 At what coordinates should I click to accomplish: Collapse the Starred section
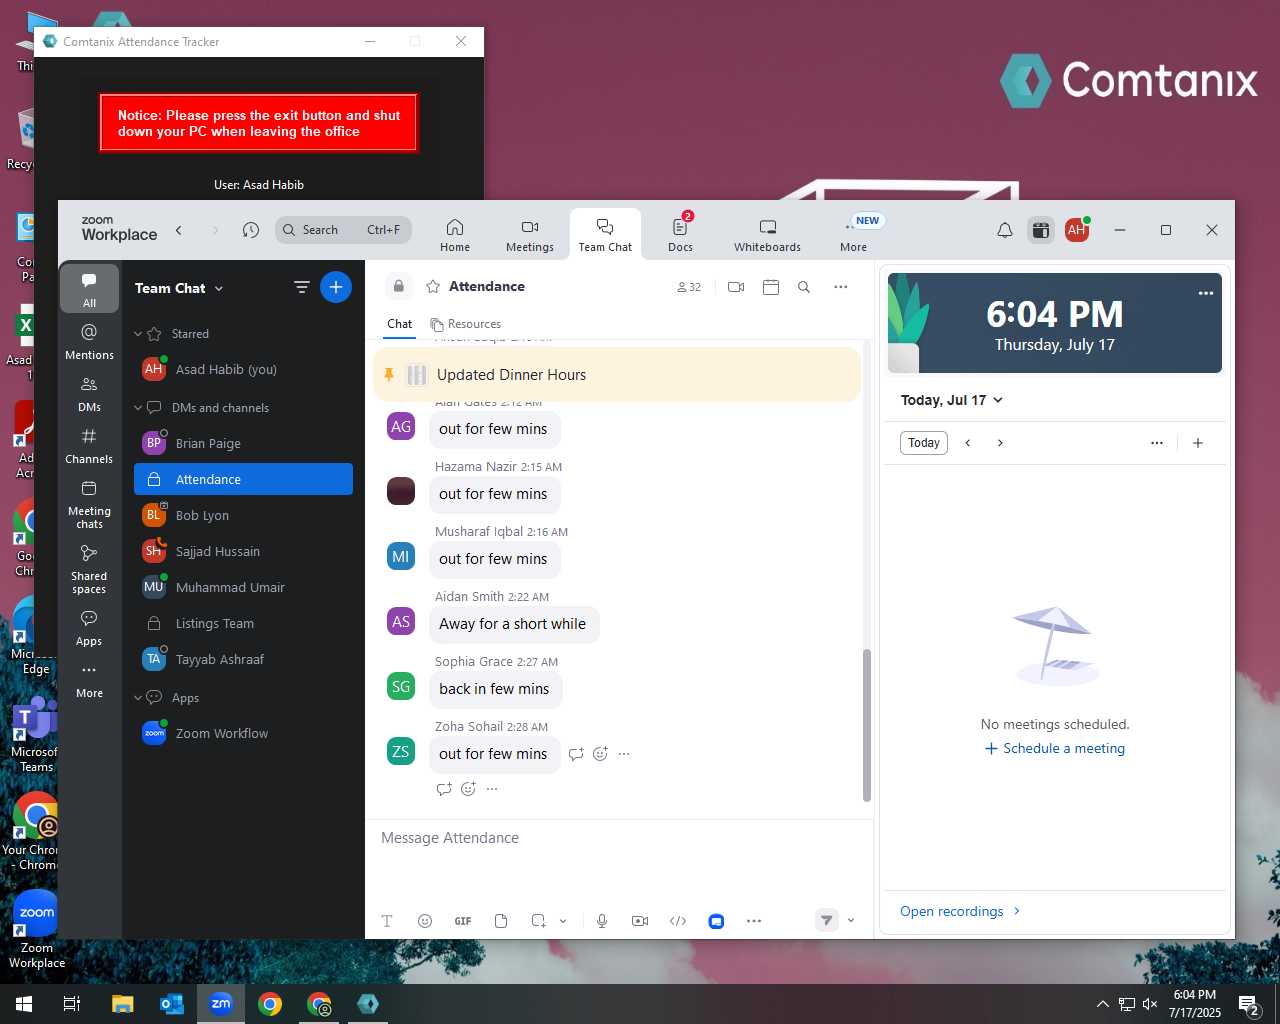(x=139, y=334)
